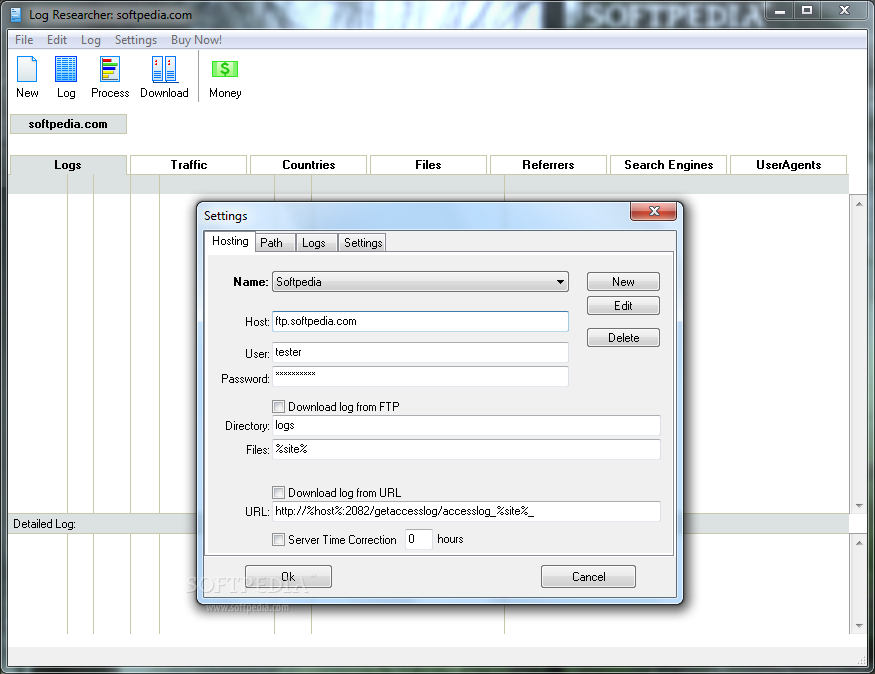Viewport: 875px width, 674px height.
Task: Expand the Name dropdown showing Softpedia
Action: pyautogui.click(x=420, y=282)
